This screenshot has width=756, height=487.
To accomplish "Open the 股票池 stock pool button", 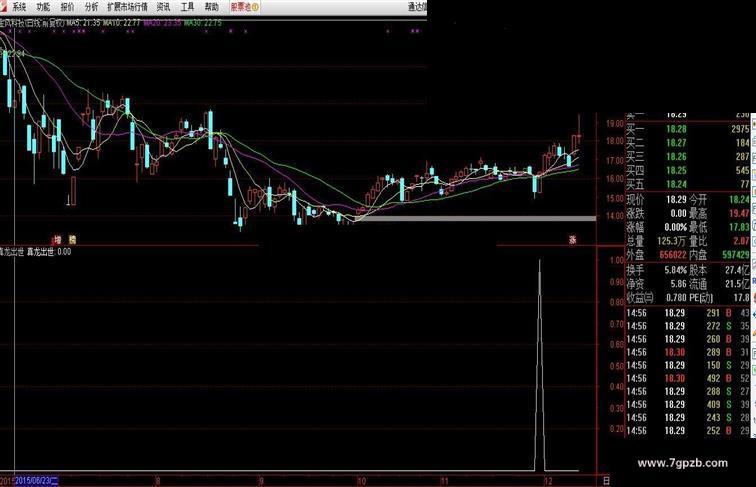I will [245, 7].
